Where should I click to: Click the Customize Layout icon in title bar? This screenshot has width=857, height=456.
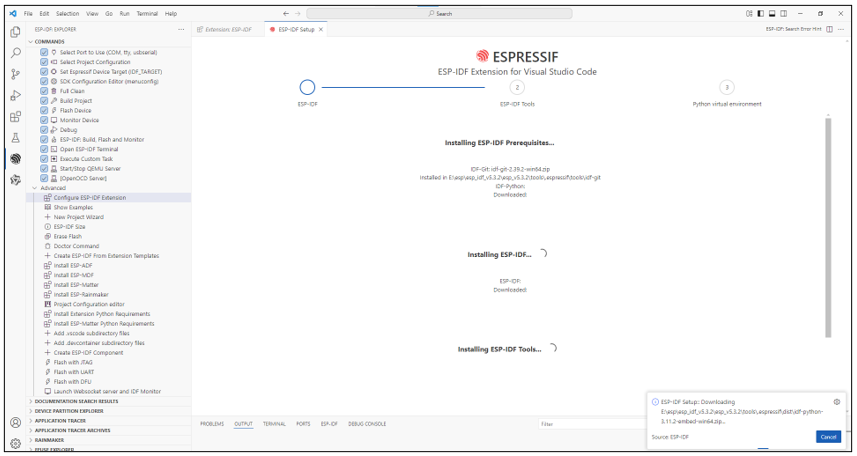pyautogui.click(x=749, y=14)
